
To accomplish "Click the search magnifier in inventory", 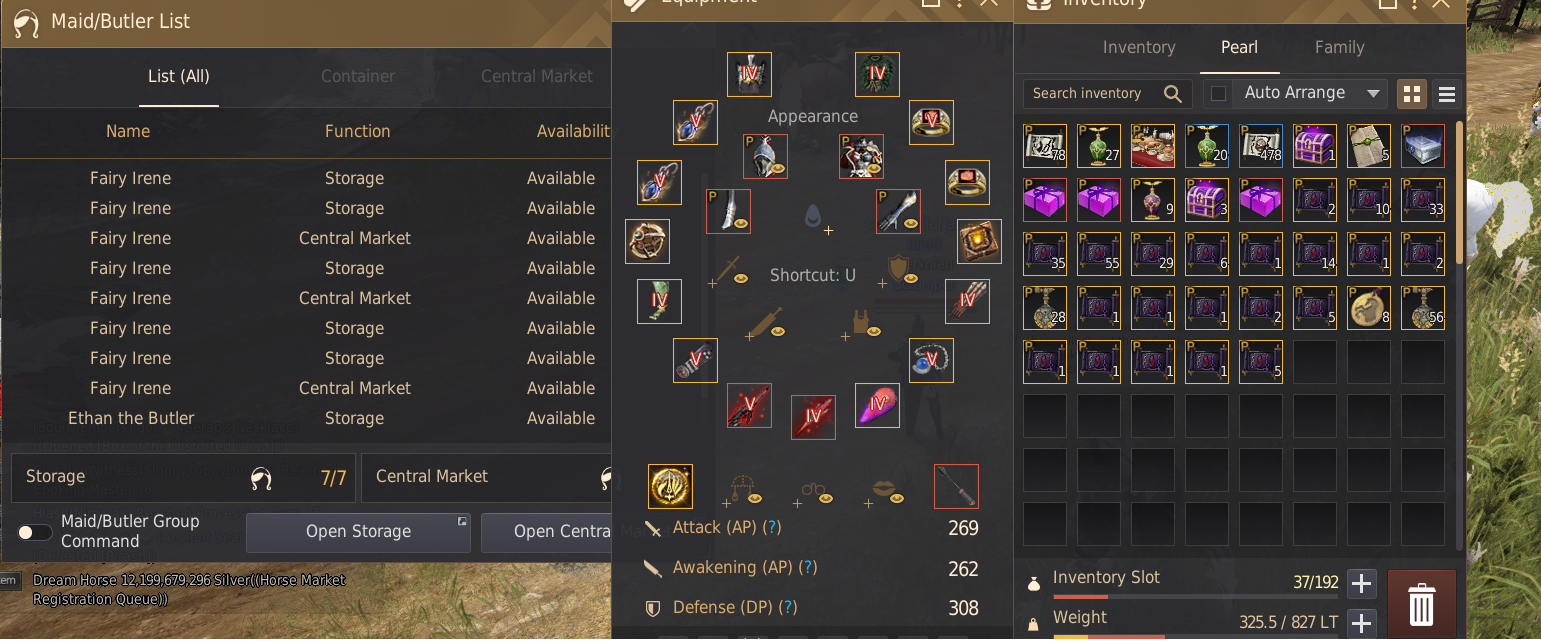I will 1173,93.
